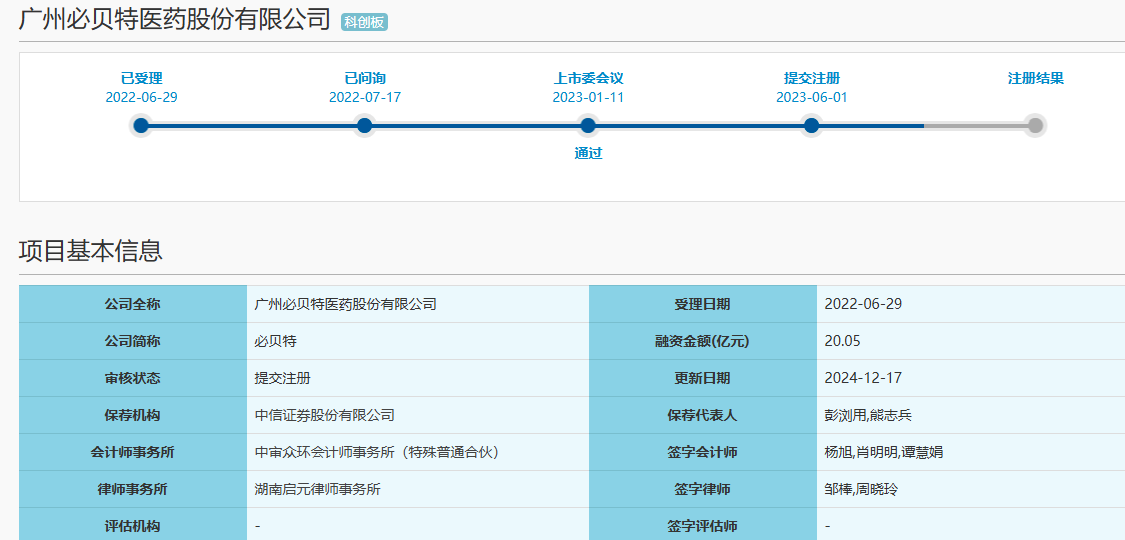The image size is (1125, 540).
Task: Select the 上市委会议 timeline dot
Action: [x=588, y=126]
